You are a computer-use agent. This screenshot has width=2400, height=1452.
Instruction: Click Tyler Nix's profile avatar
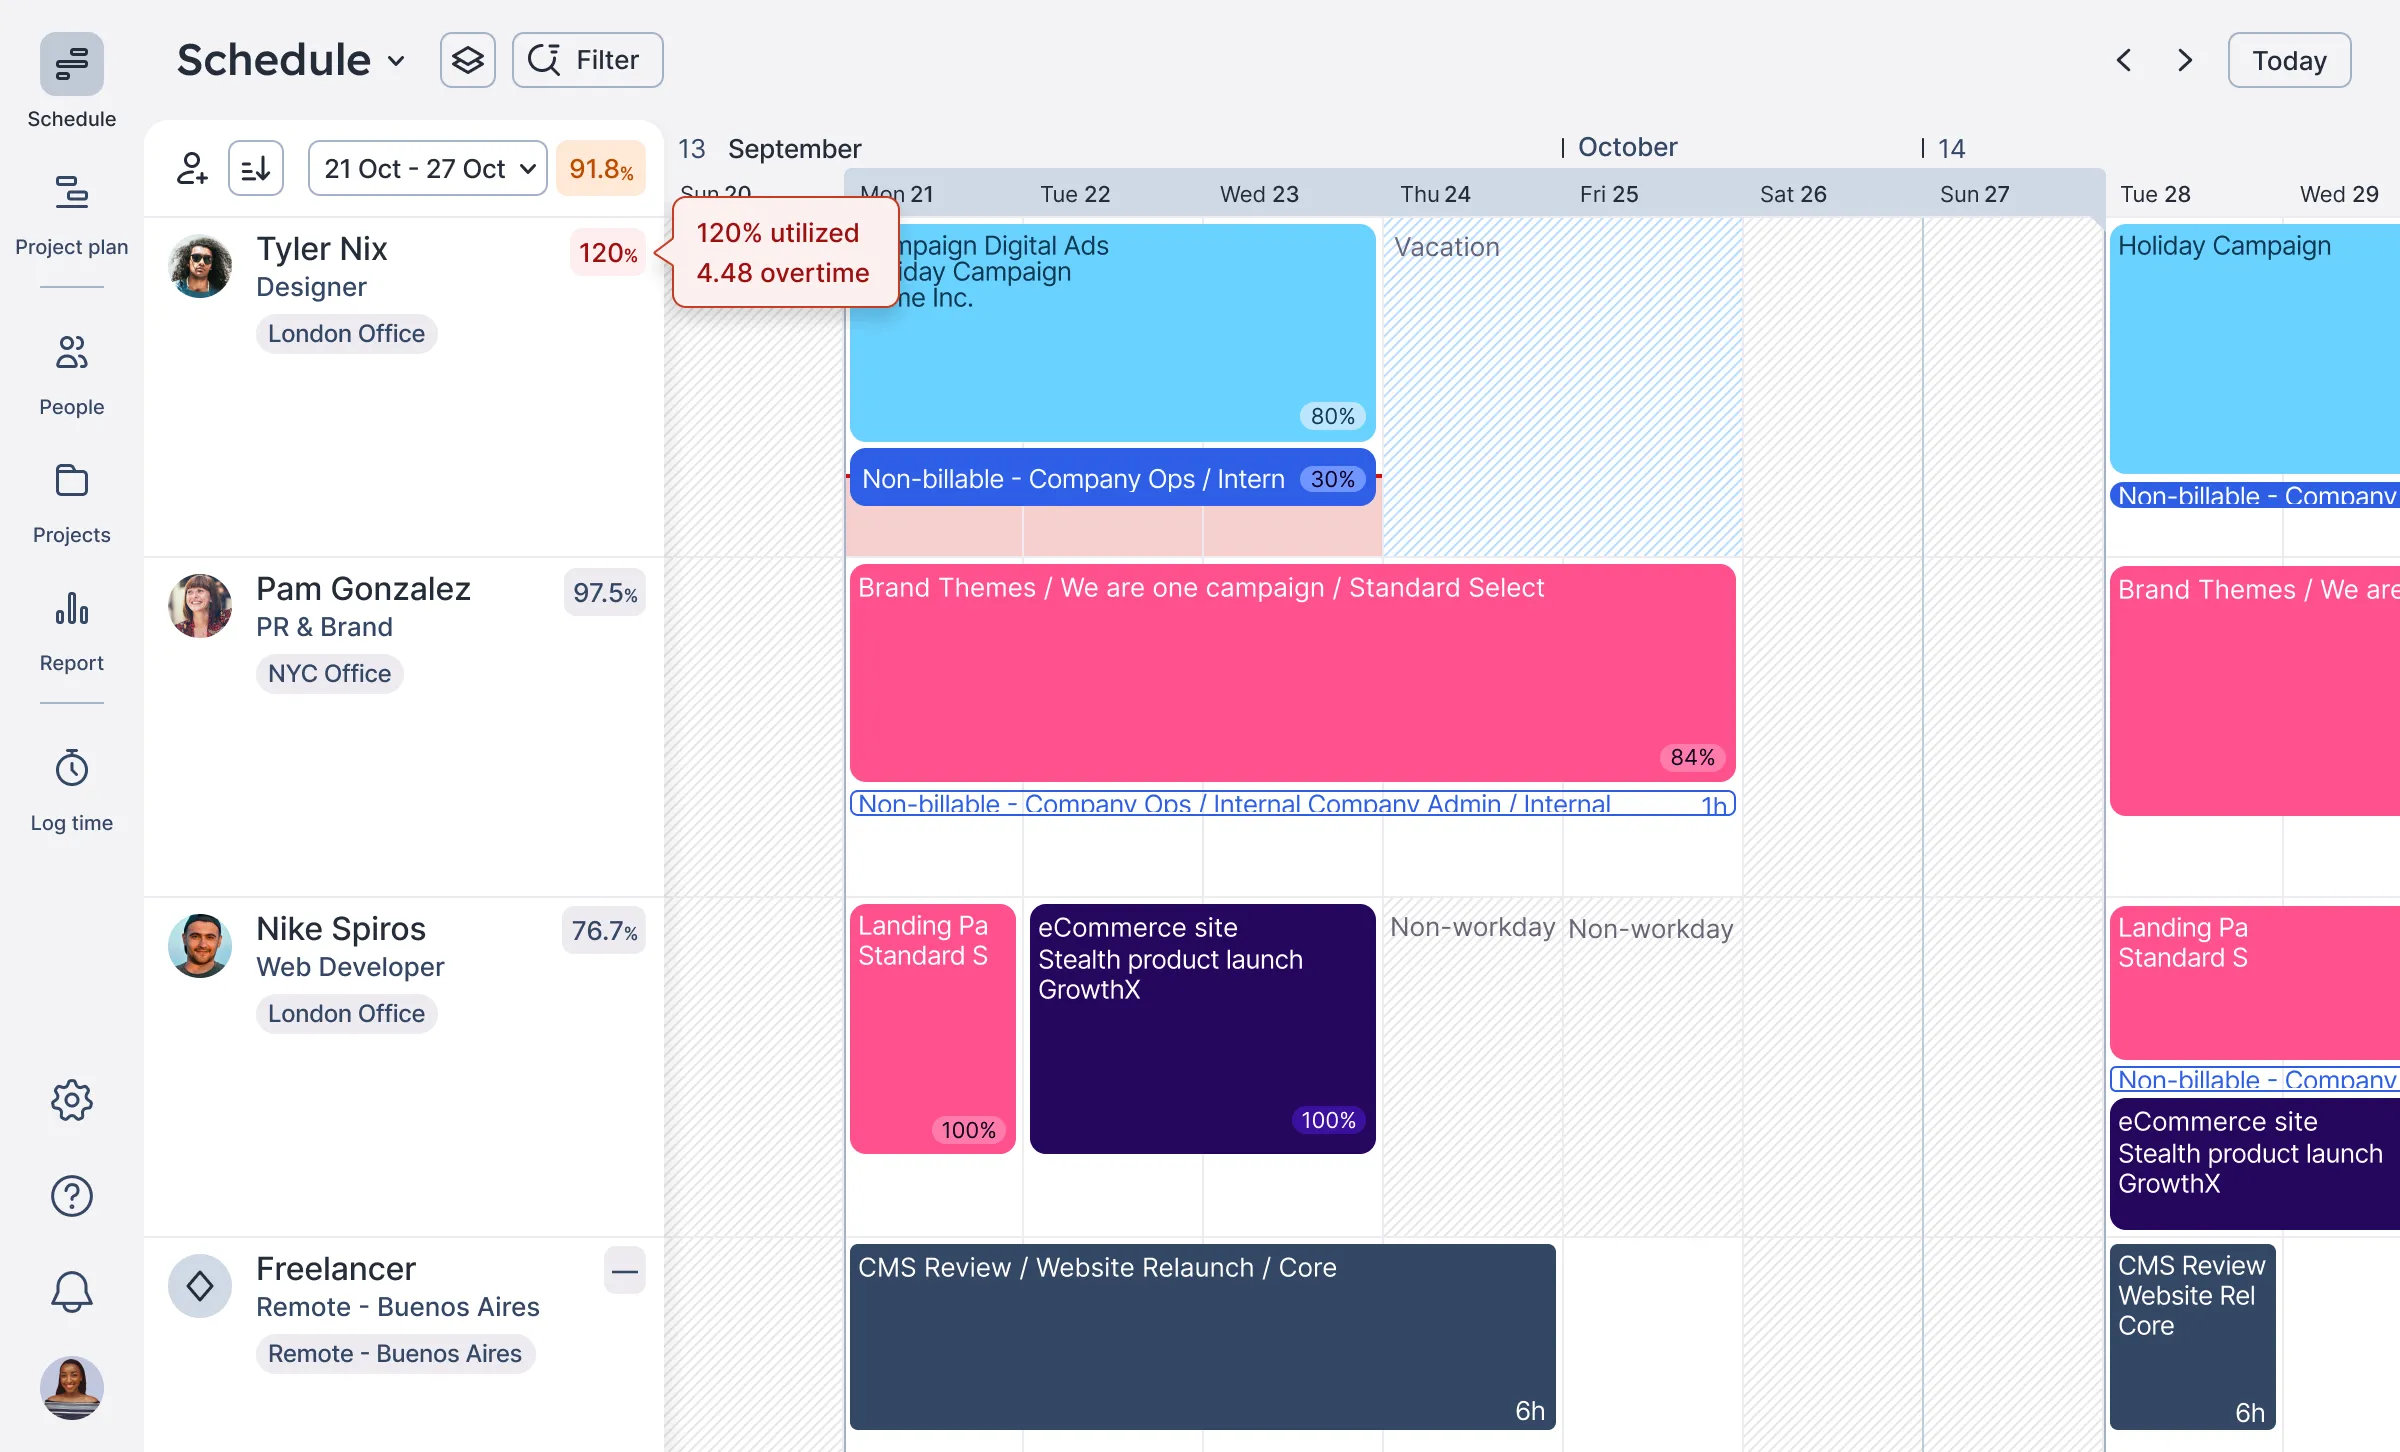tap(200, 266)
